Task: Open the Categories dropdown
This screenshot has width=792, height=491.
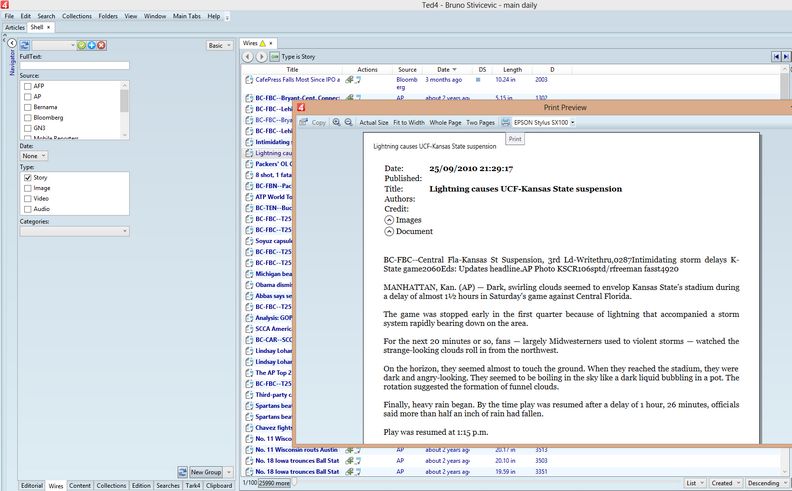Action: pyautogui.click(x=74, y=231)
